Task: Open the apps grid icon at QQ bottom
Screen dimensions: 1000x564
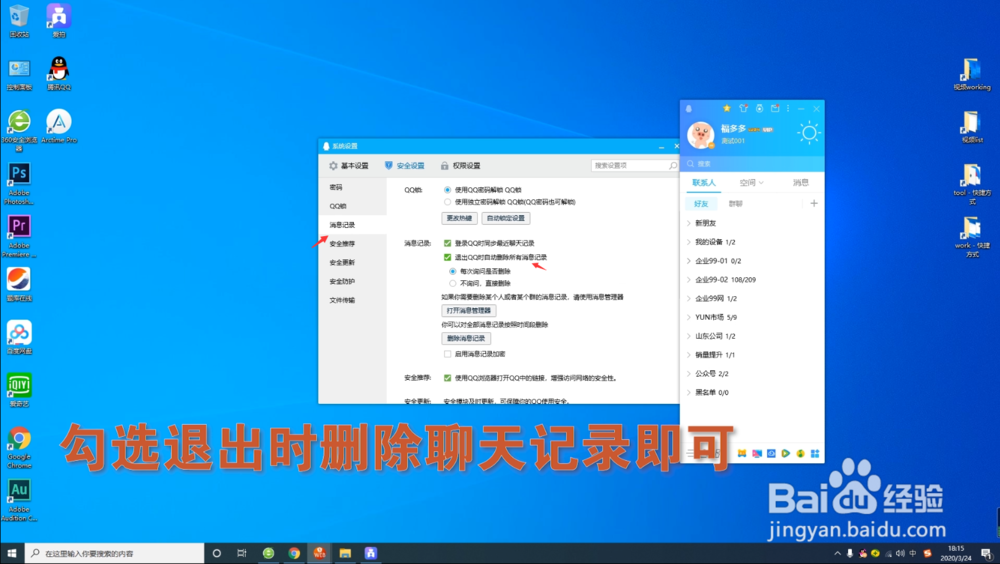Action: click(x=814, y=453)
